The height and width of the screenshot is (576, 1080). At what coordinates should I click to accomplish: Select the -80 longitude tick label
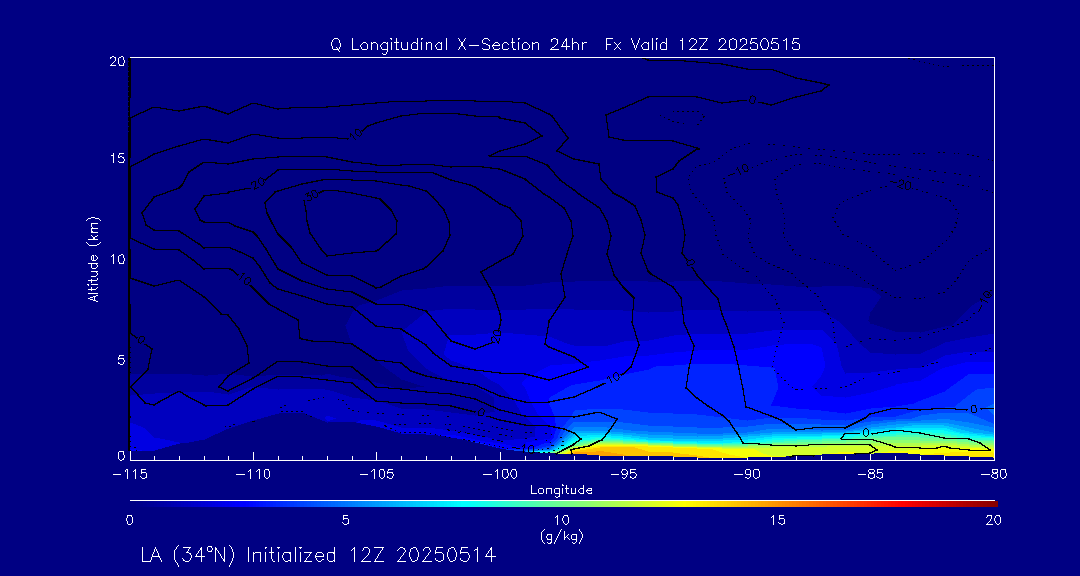pyautogui.click(x=994, y=475)
